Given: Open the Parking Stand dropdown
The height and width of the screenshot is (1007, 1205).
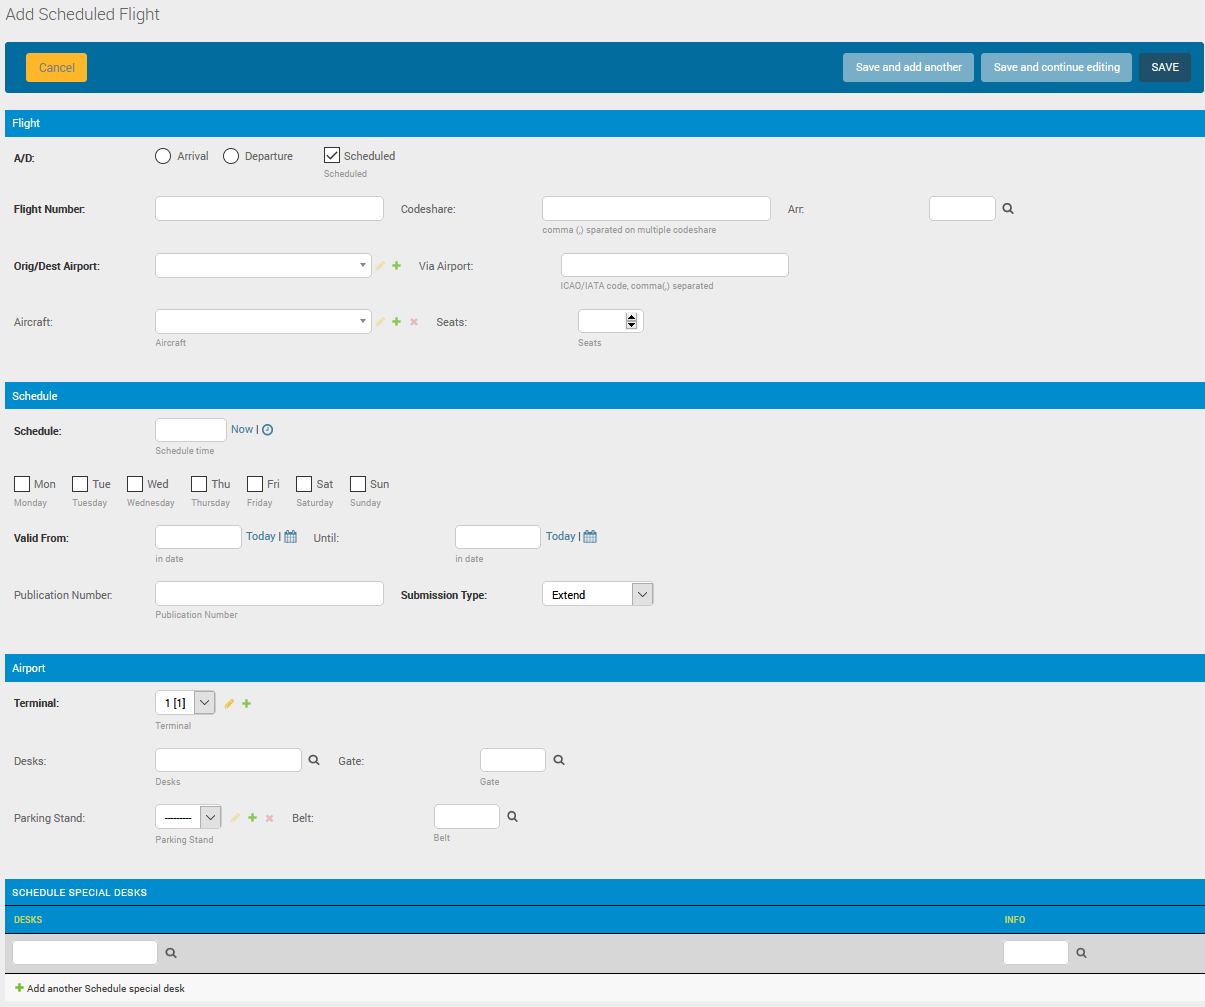Looking at the screenshot, I should pyautogui.click(x=188, y=817).
